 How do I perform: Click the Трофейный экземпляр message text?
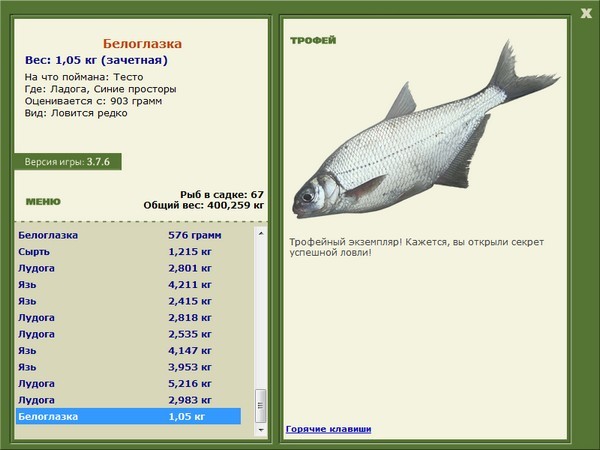[x=416, y=247]
